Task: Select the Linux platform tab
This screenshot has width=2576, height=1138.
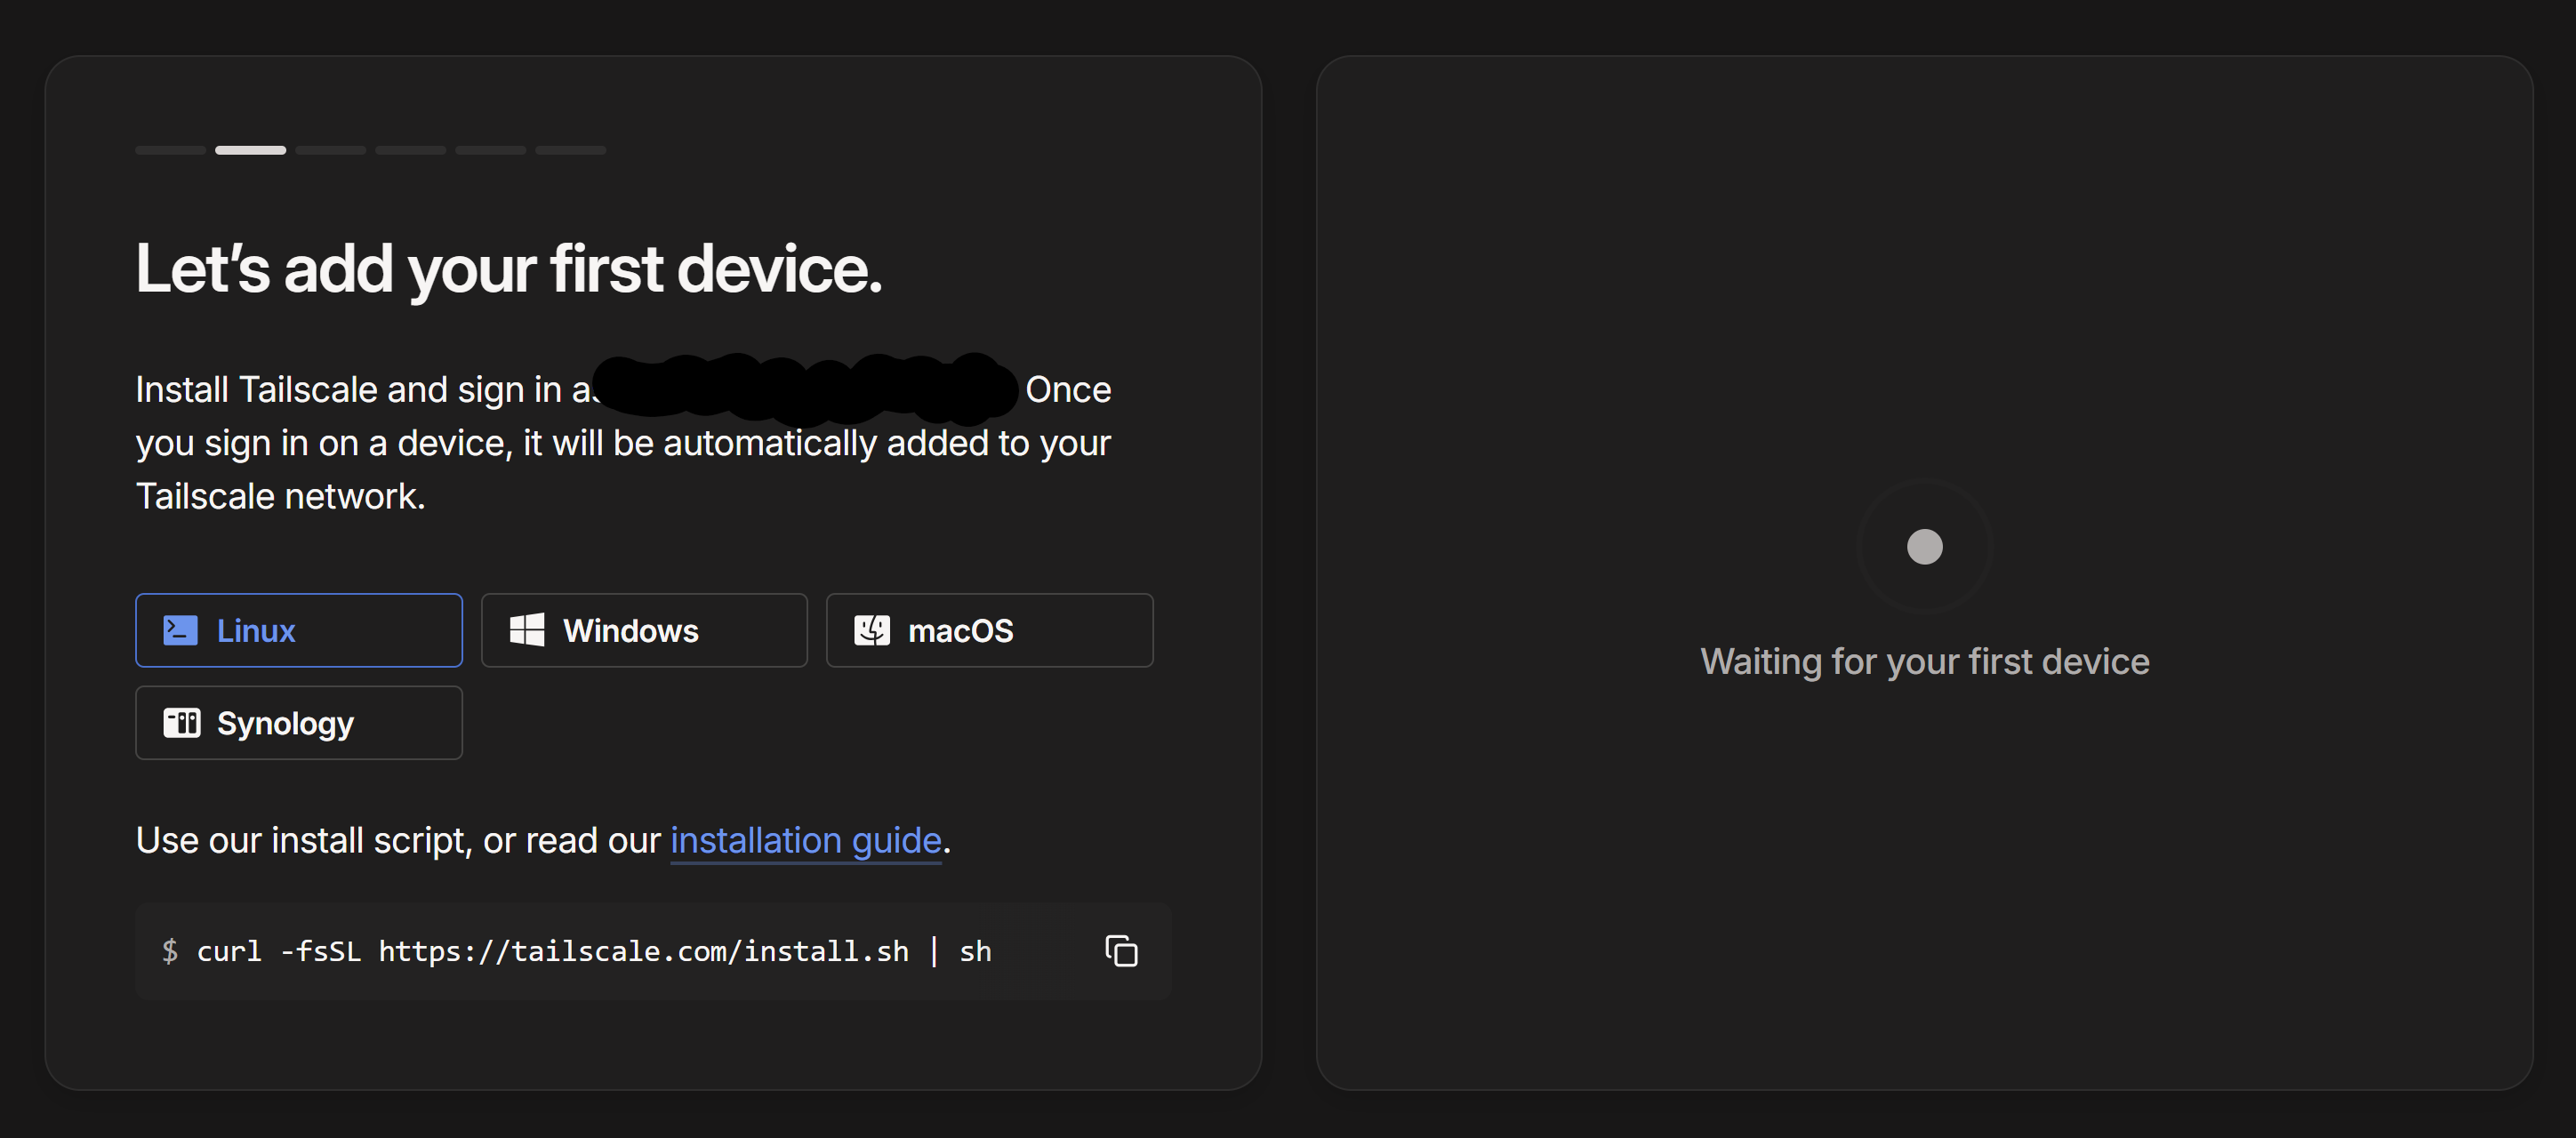Action: (298, 631)
